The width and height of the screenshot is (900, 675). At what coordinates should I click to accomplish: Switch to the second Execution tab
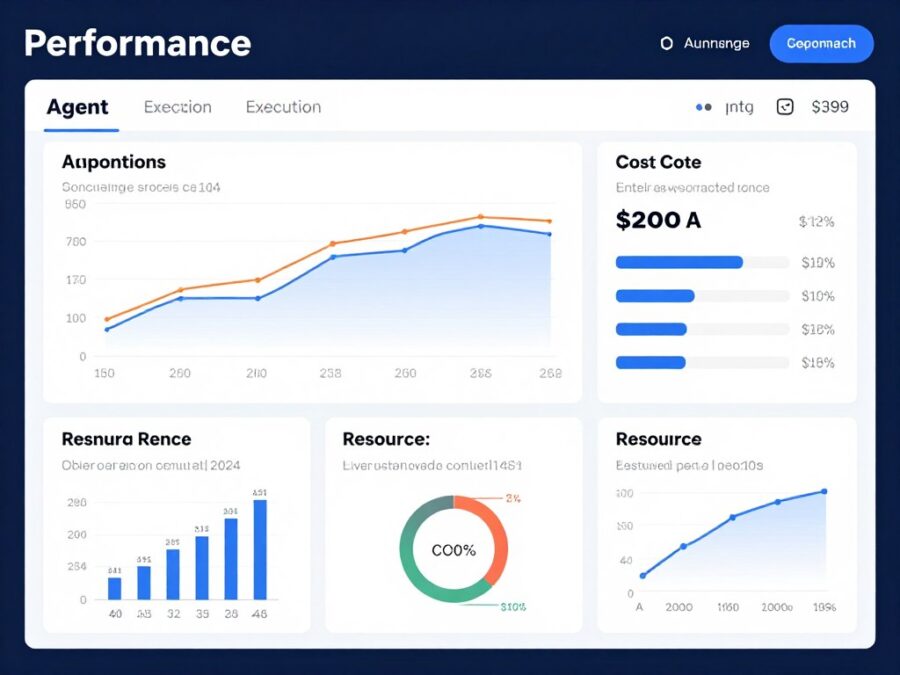tap(283, 106)
